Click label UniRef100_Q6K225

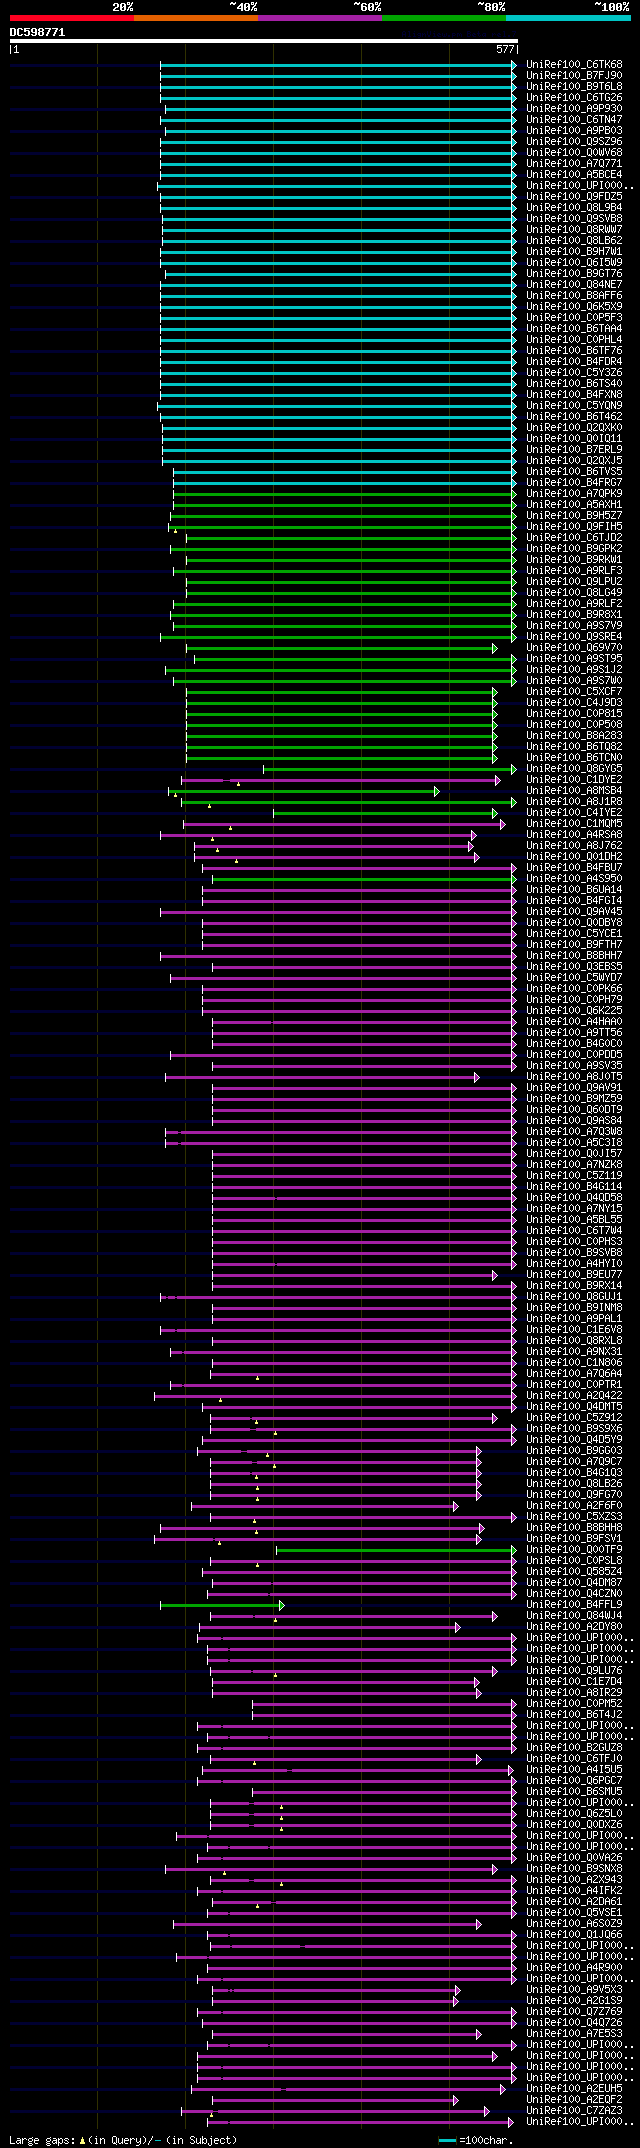point(574,1010)
